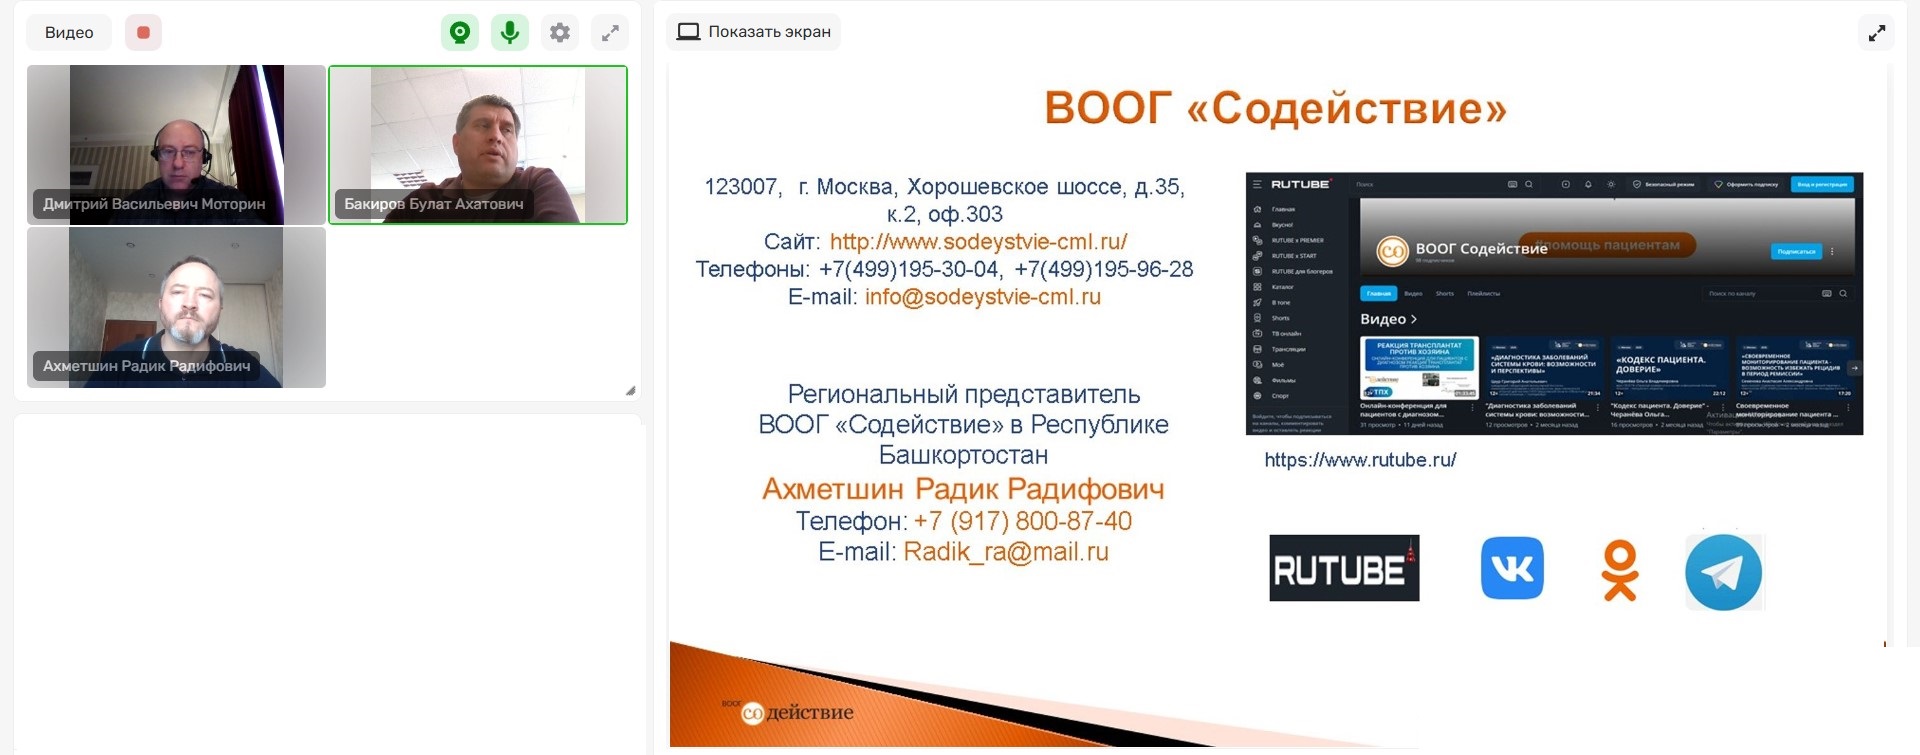1920x755 pixels.
Task: Click the Показать экран button
Action: tap(754, 32)
